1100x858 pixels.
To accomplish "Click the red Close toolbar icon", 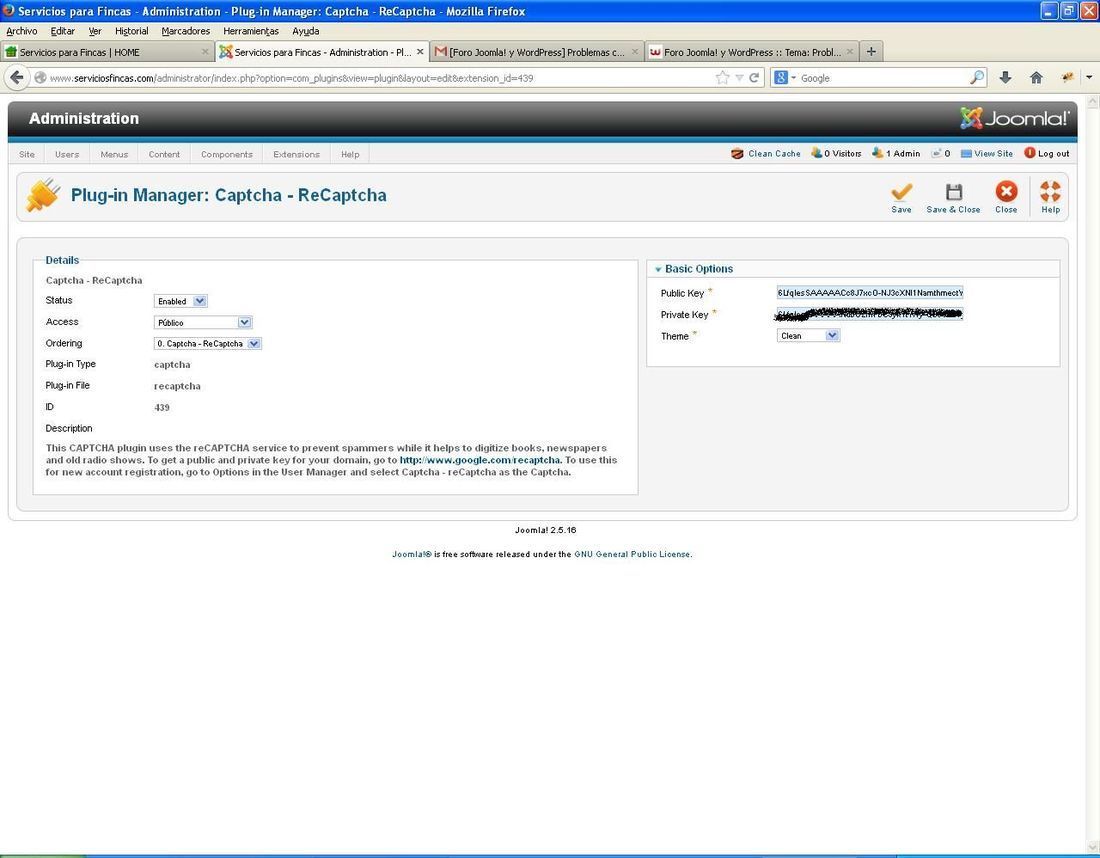I will pos(1006,192).
